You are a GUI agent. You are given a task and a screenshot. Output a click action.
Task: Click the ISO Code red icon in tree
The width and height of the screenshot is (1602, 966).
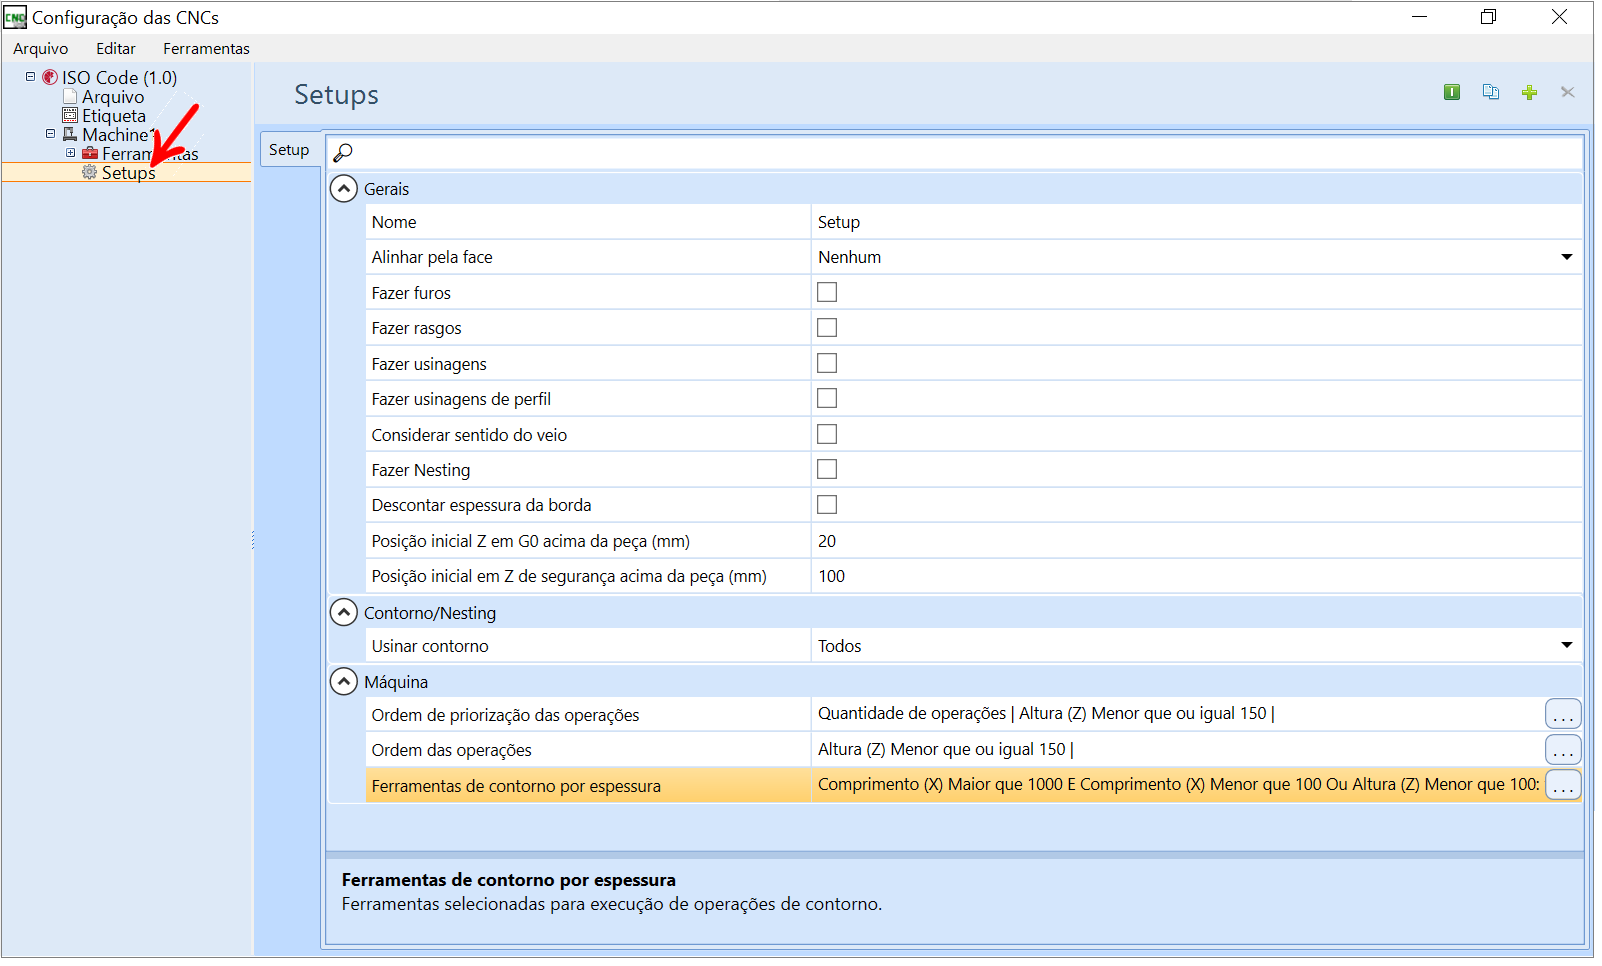pyautogui.click(x=50, y=77)
